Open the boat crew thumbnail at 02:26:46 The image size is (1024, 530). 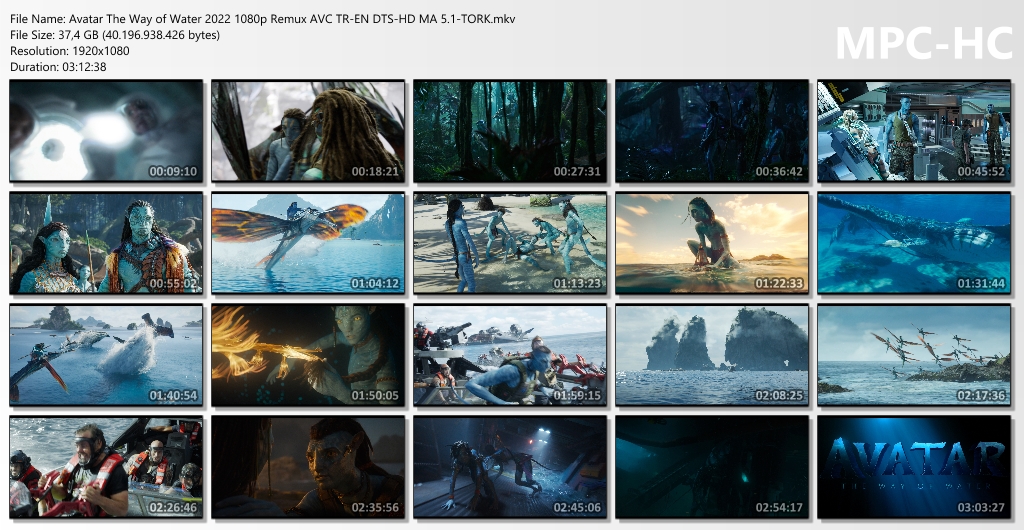point(106,467)
